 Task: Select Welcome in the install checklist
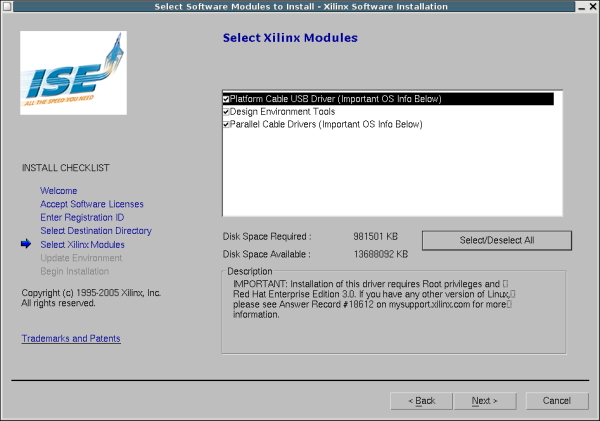pos(58,190)
